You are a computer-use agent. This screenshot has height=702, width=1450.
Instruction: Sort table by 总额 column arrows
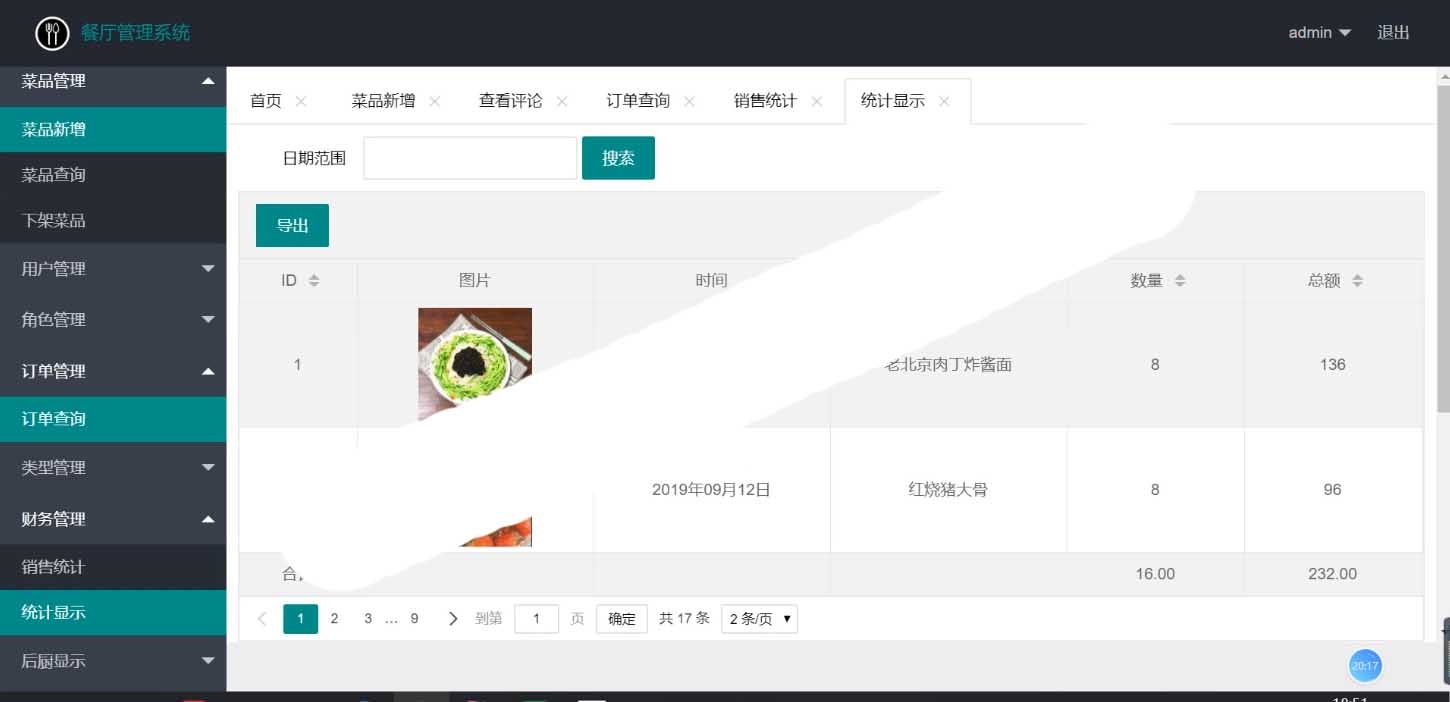point(1357,281)
